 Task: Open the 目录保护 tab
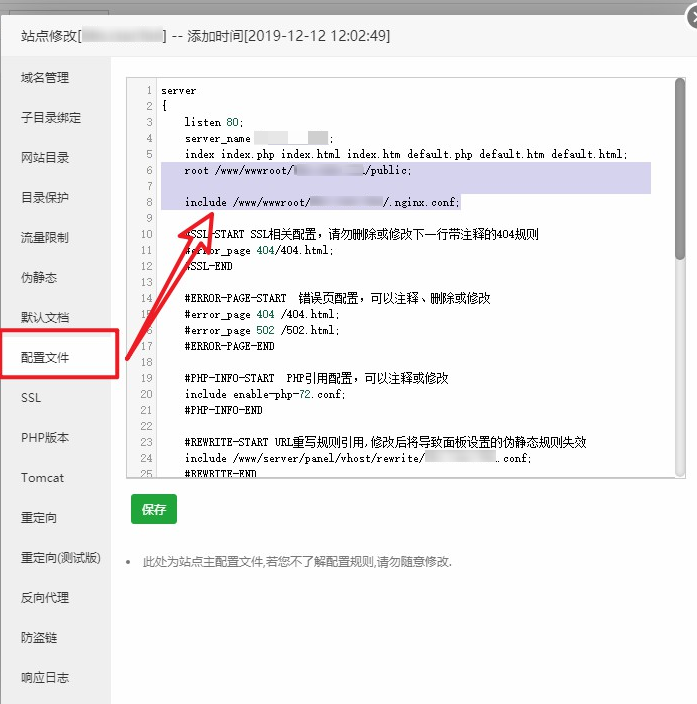click(45, 198)
